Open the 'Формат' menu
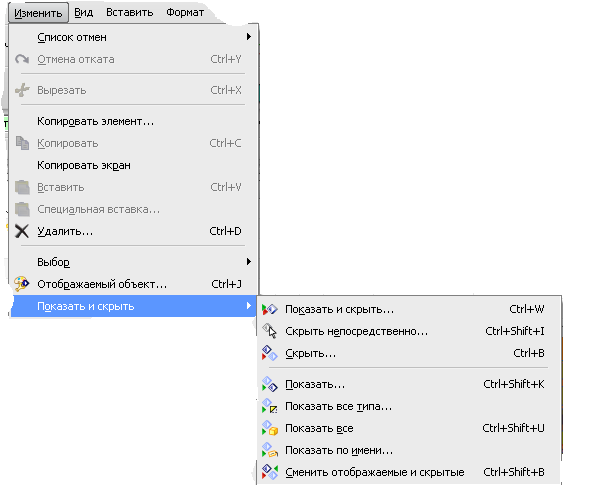This screenshot has width=593, height=487. pos(185,12)
